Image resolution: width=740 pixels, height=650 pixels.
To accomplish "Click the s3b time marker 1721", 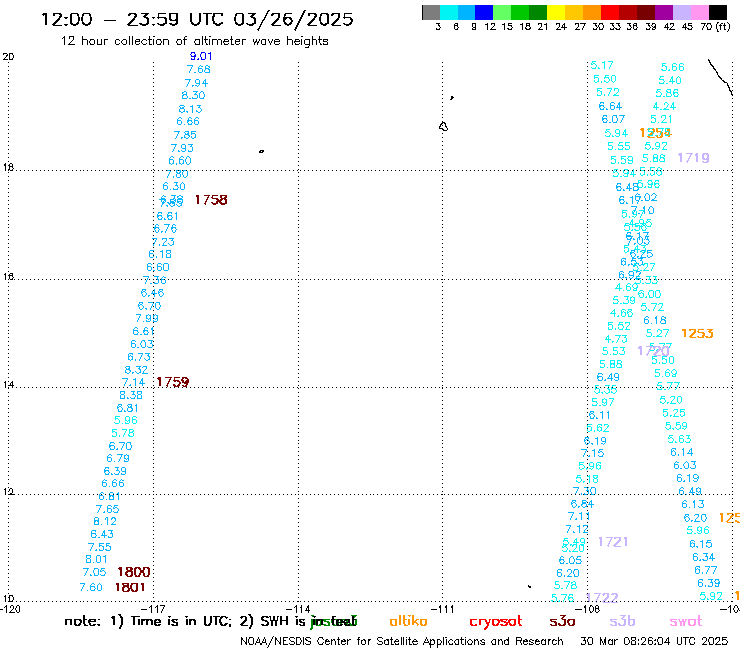I will click(613, 542).
